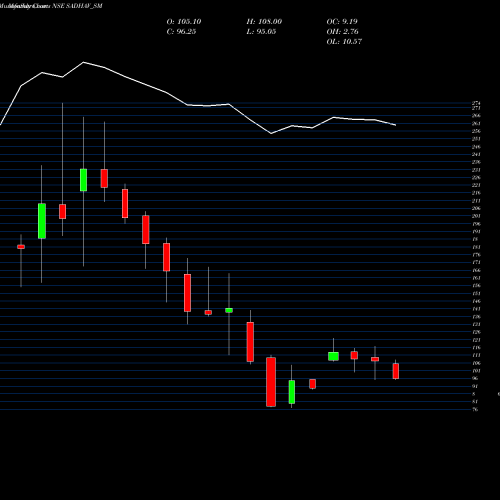Select the 126 price axis label

(476, 332)
